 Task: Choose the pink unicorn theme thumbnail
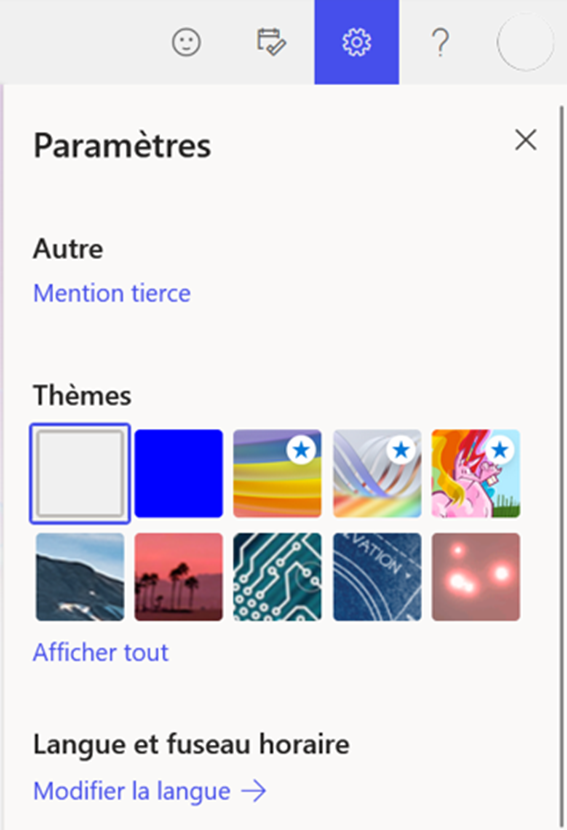[x=476, y=473]
